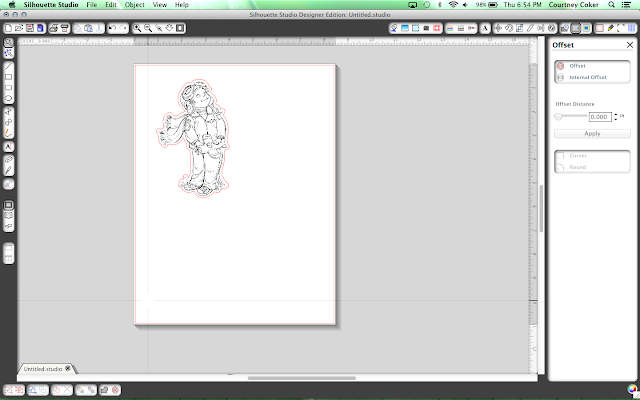The height and width of the screenshot is (400, 640).
Task: Click the Redo arrow icon
Action: tap(123, 28)
